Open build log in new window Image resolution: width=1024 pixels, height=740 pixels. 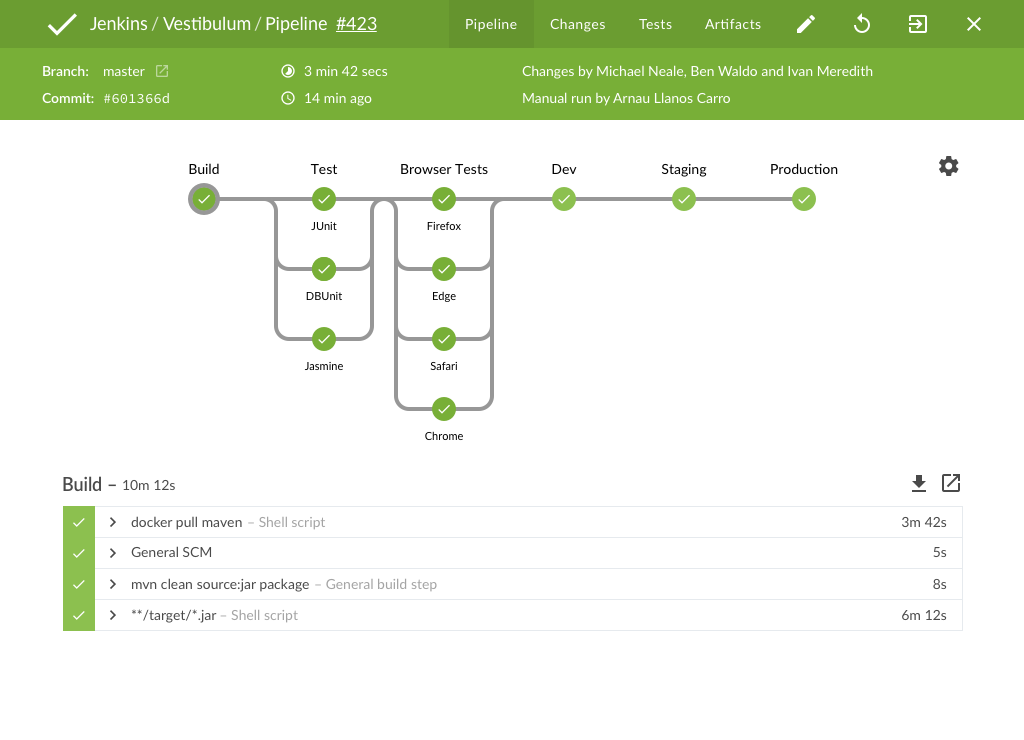tap(951, 484)
